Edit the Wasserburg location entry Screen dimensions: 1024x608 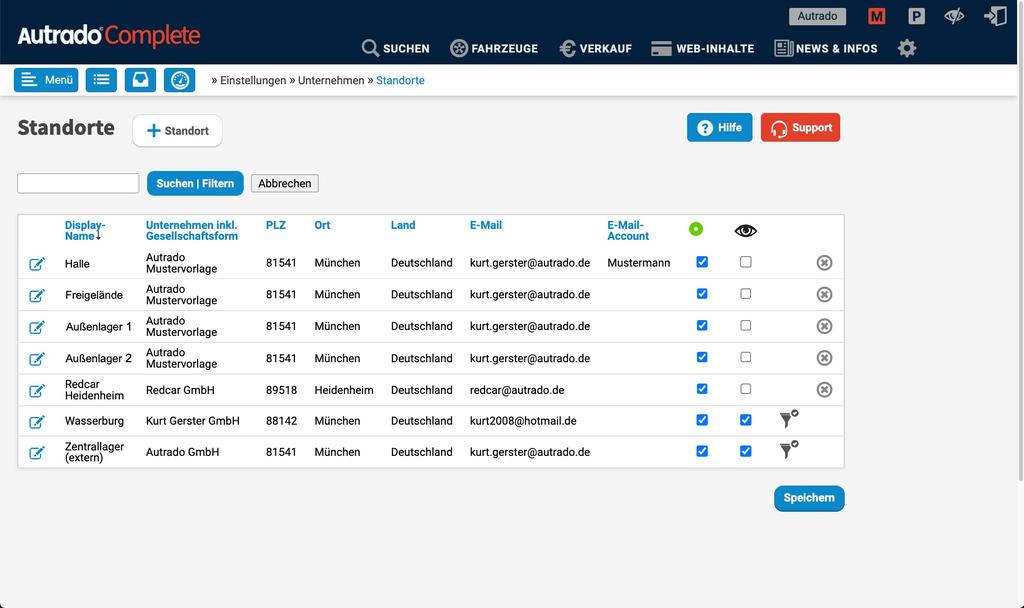click(37, 422)
